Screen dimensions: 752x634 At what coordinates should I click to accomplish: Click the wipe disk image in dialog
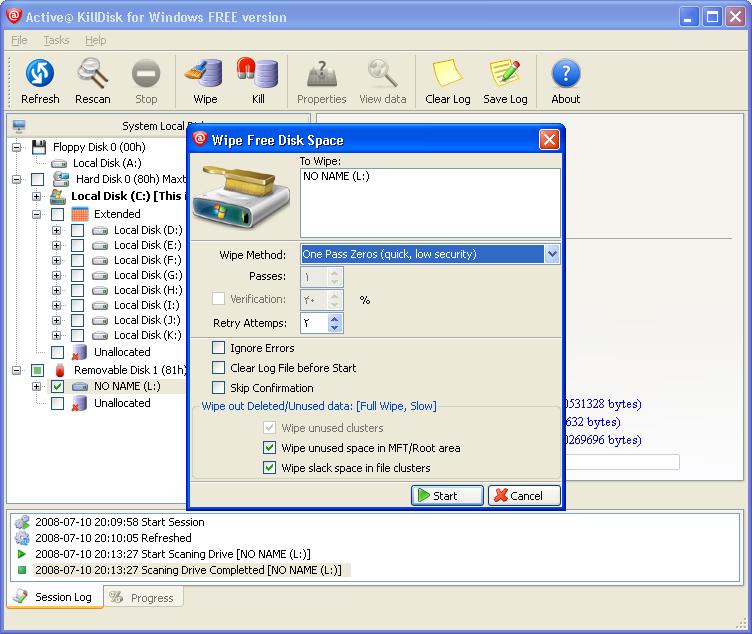pos(241,196)
